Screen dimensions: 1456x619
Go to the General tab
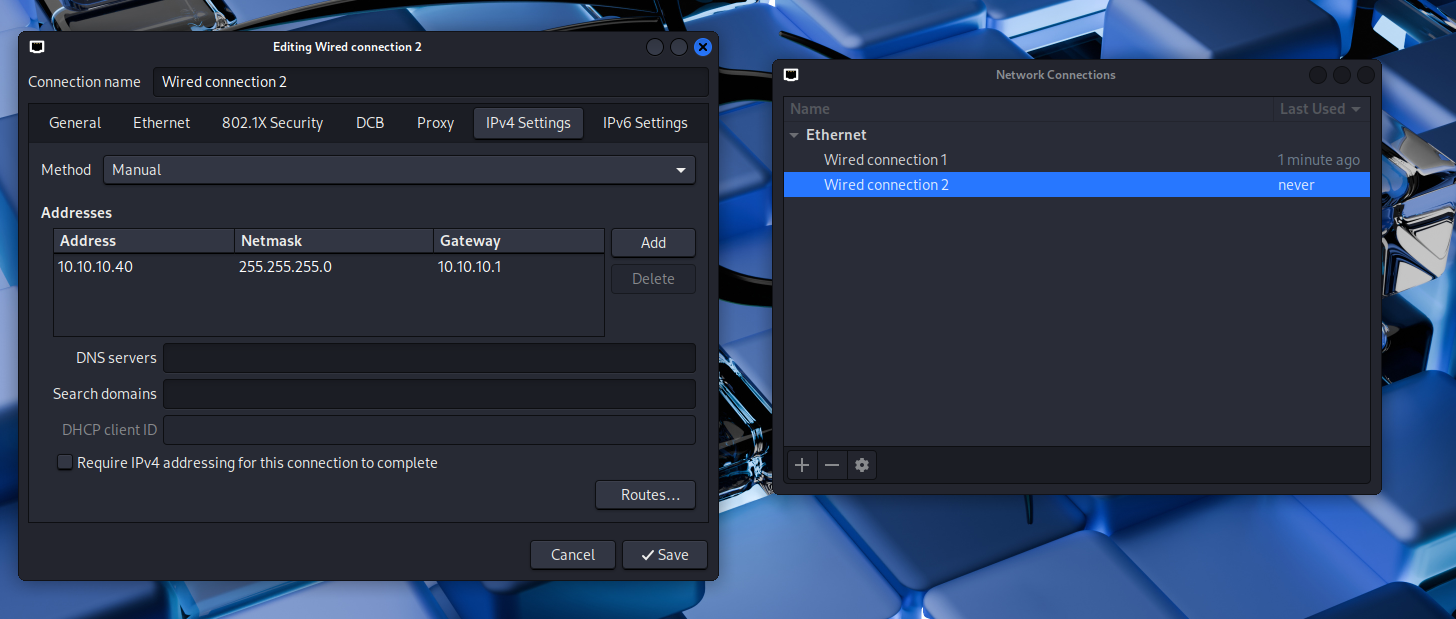pos(75,123)
